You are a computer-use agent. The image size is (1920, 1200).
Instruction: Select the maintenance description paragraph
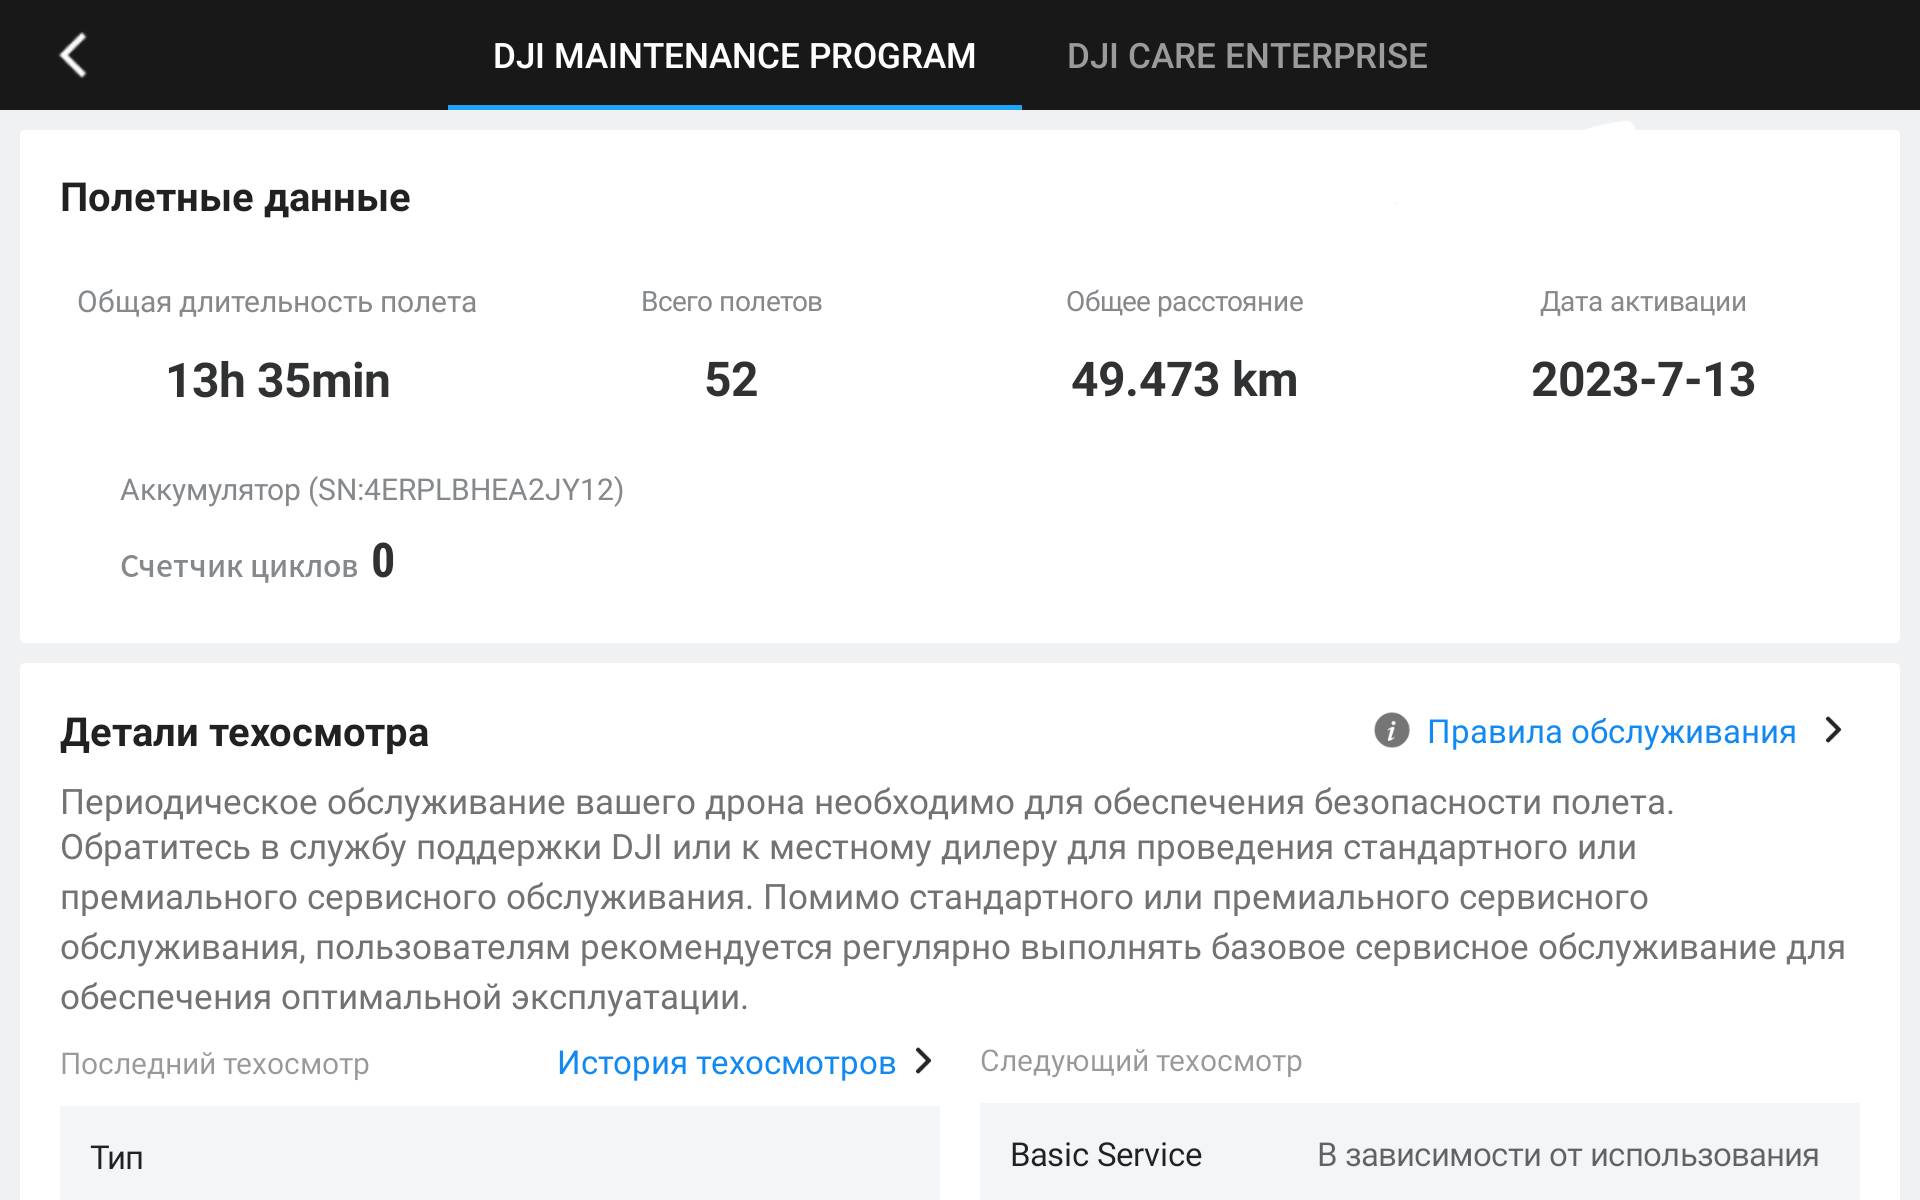click(x=953, y=899)
